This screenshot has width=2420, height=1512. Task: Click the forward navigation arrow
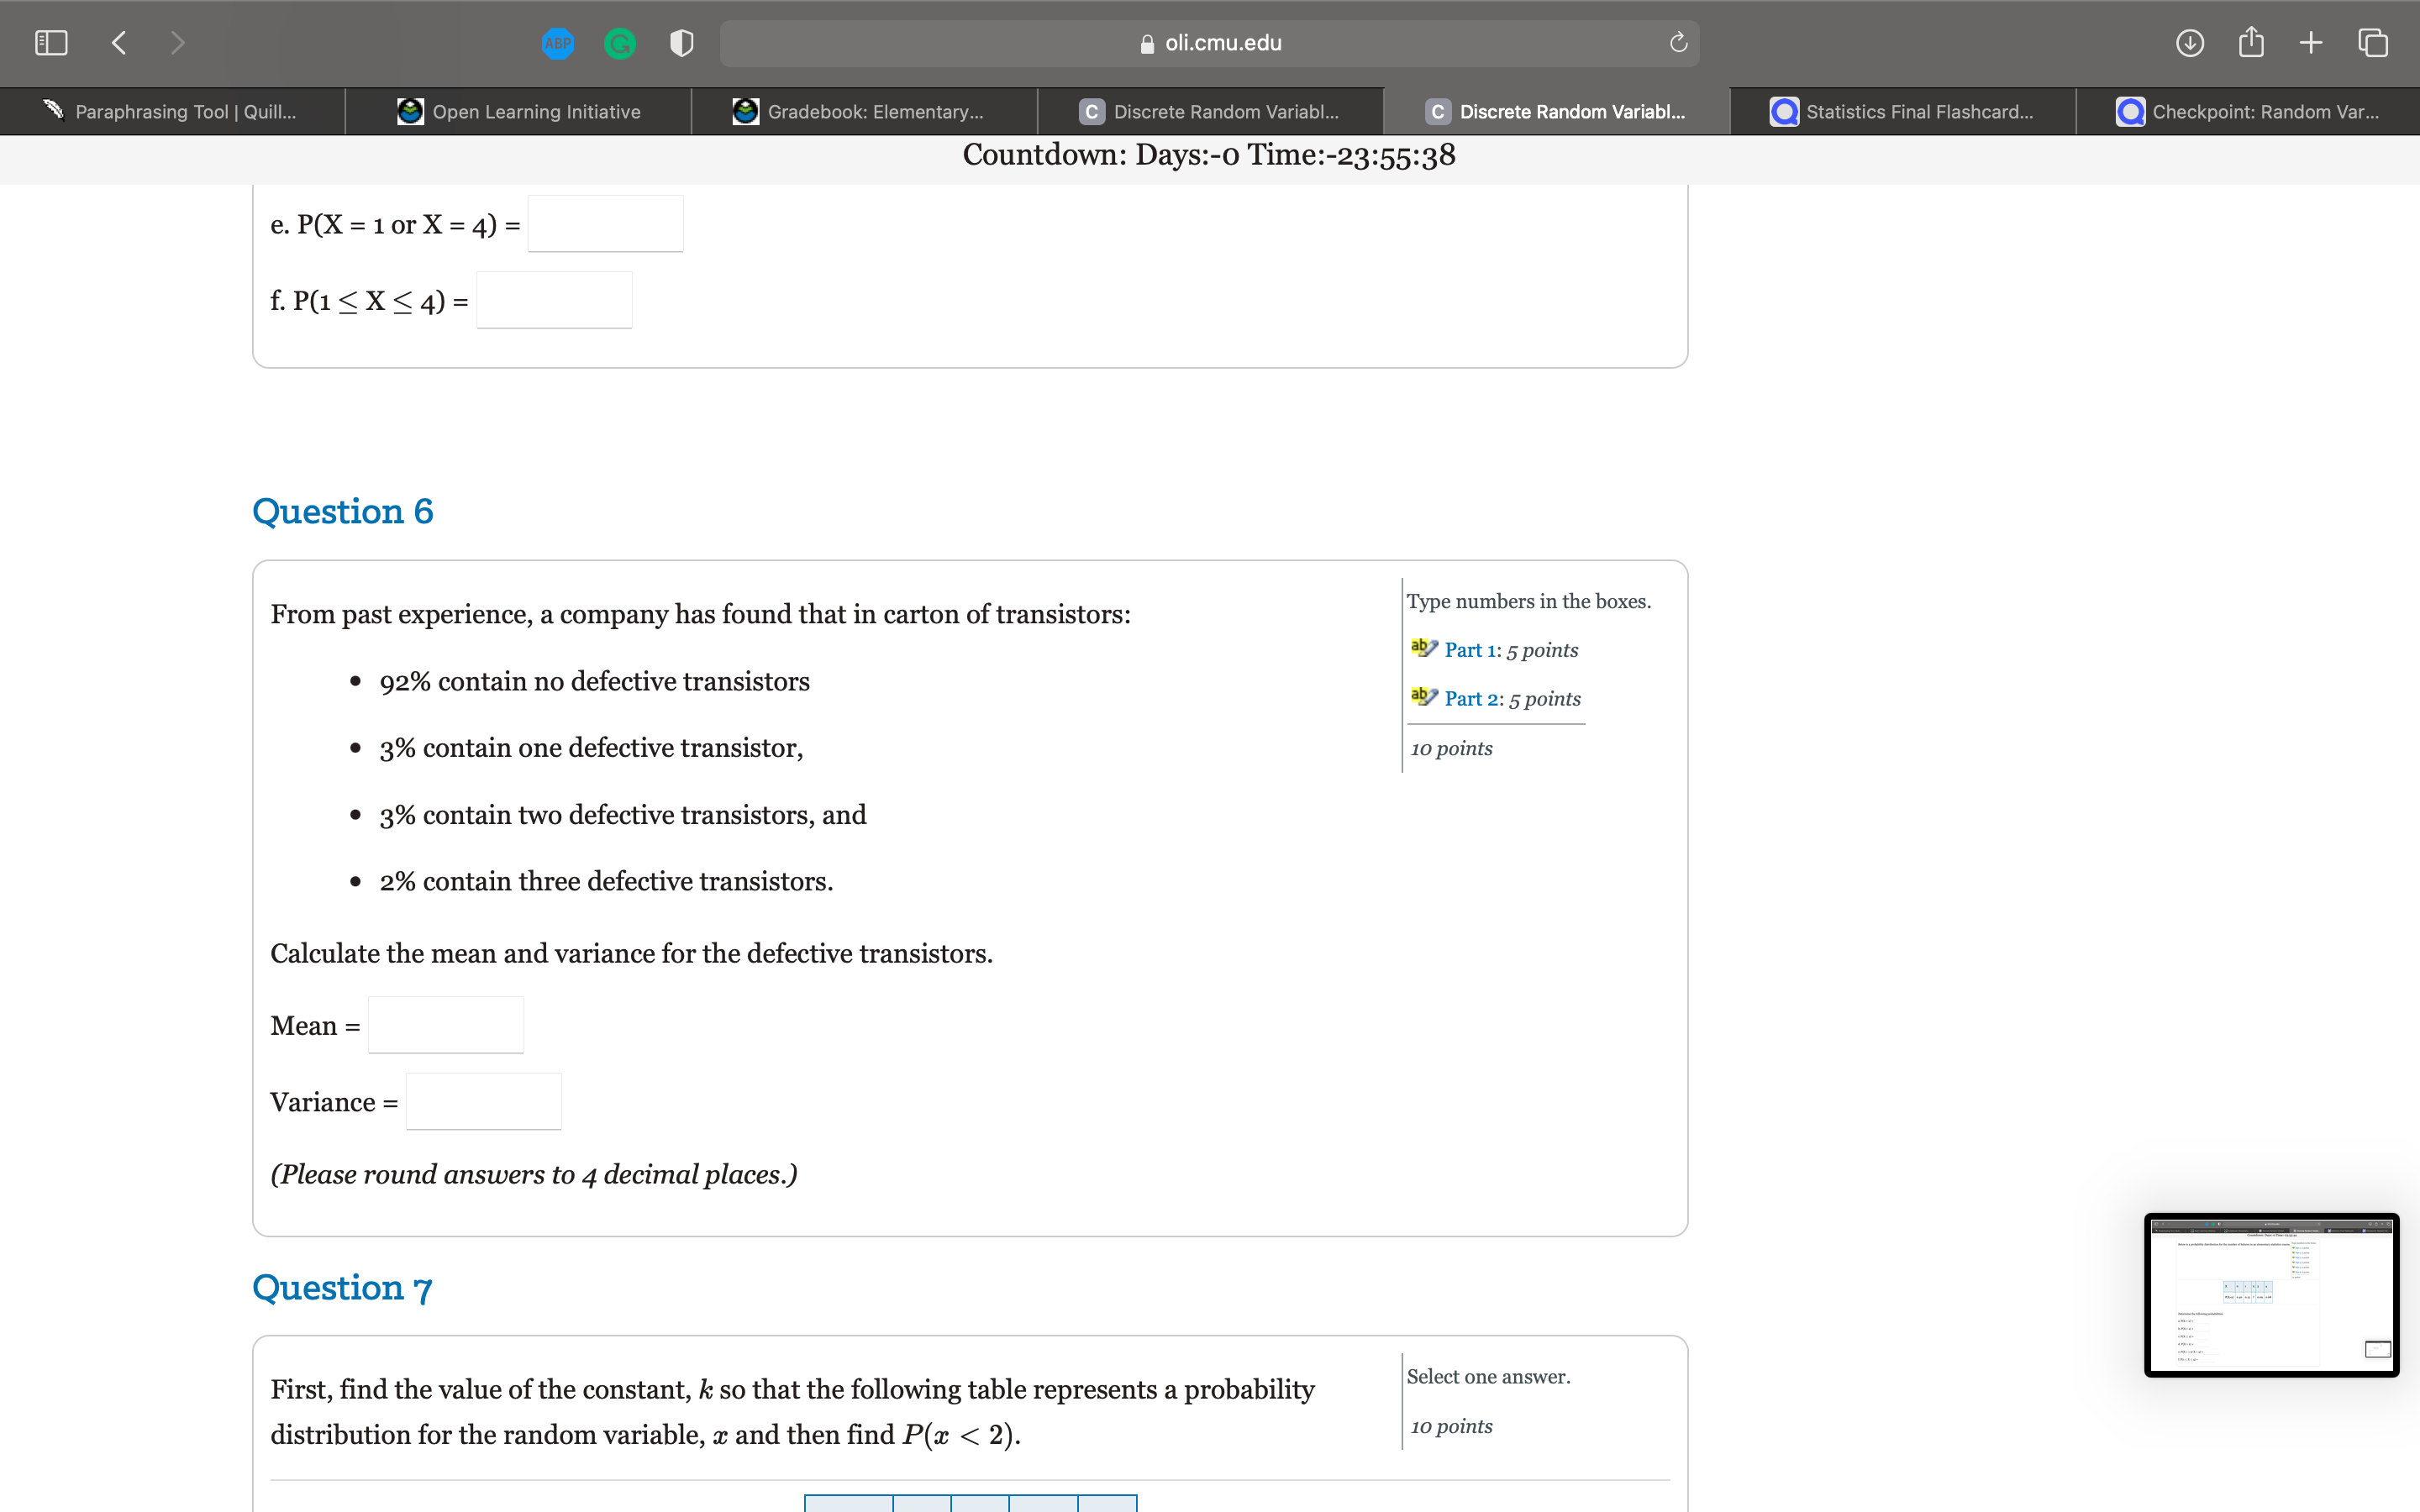click(x=177, y=42)
